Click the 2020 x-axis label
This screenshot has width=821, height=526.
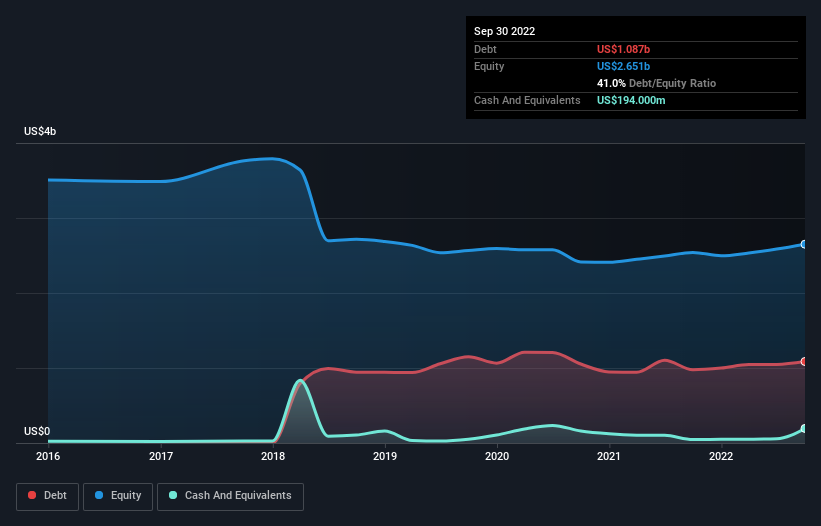pos(497,456)
